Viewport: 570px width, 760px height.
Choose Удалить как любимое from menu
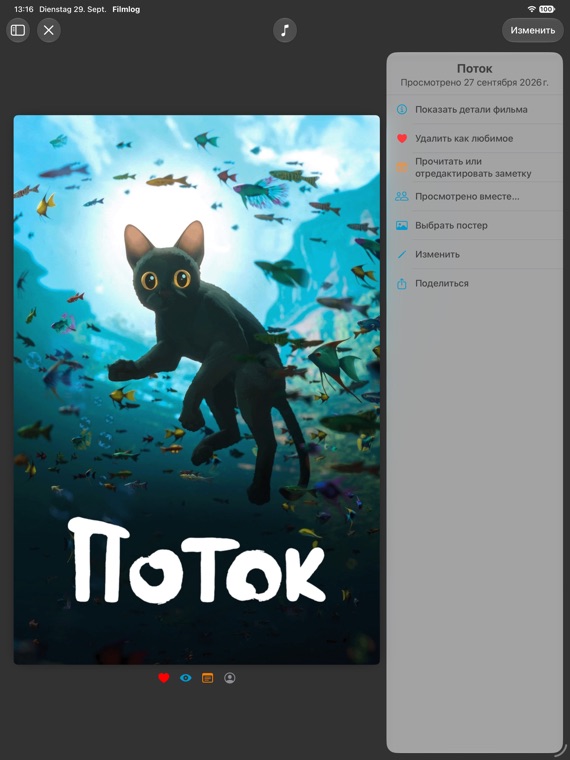point(475,139)
